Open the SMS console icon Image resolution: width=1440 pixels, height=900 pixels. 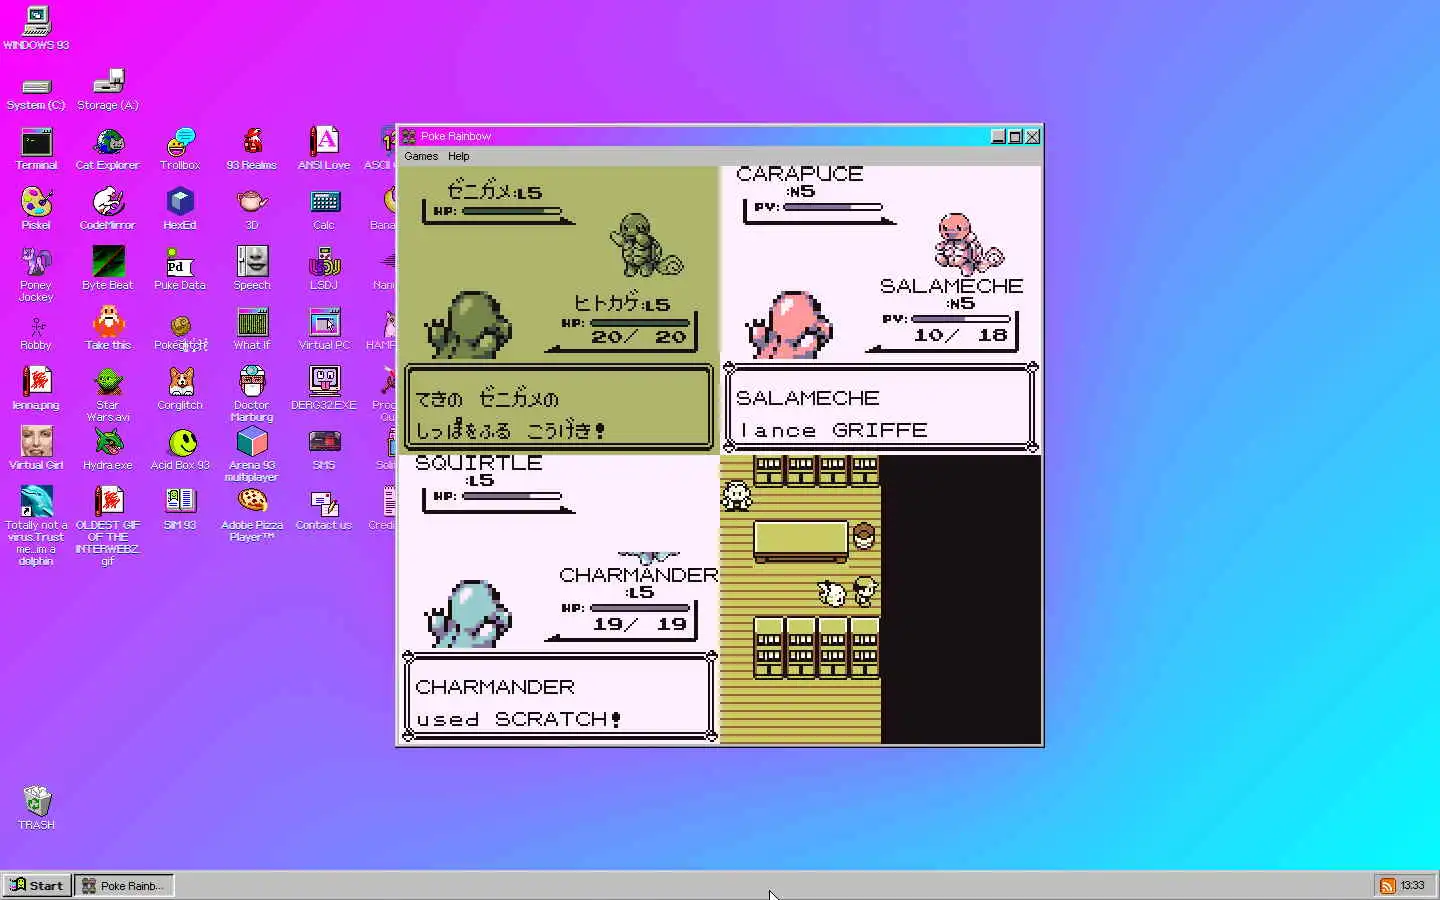(324, 449)
